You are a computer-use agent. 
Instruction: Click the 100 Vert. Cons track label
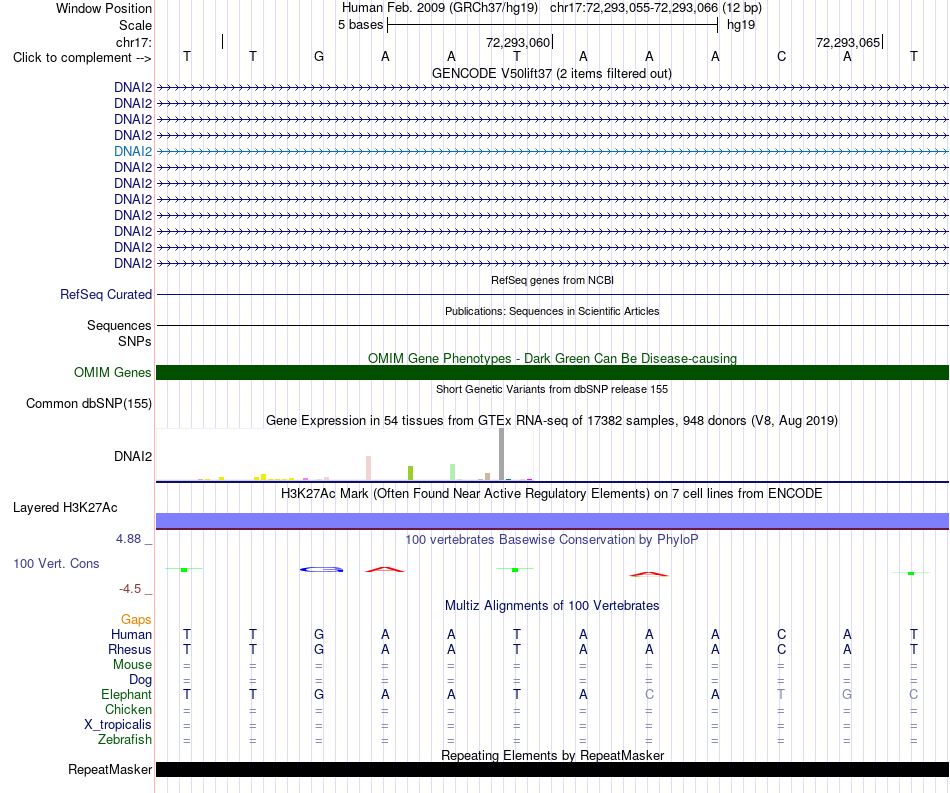pyautogui.click(x=56, y=564)
